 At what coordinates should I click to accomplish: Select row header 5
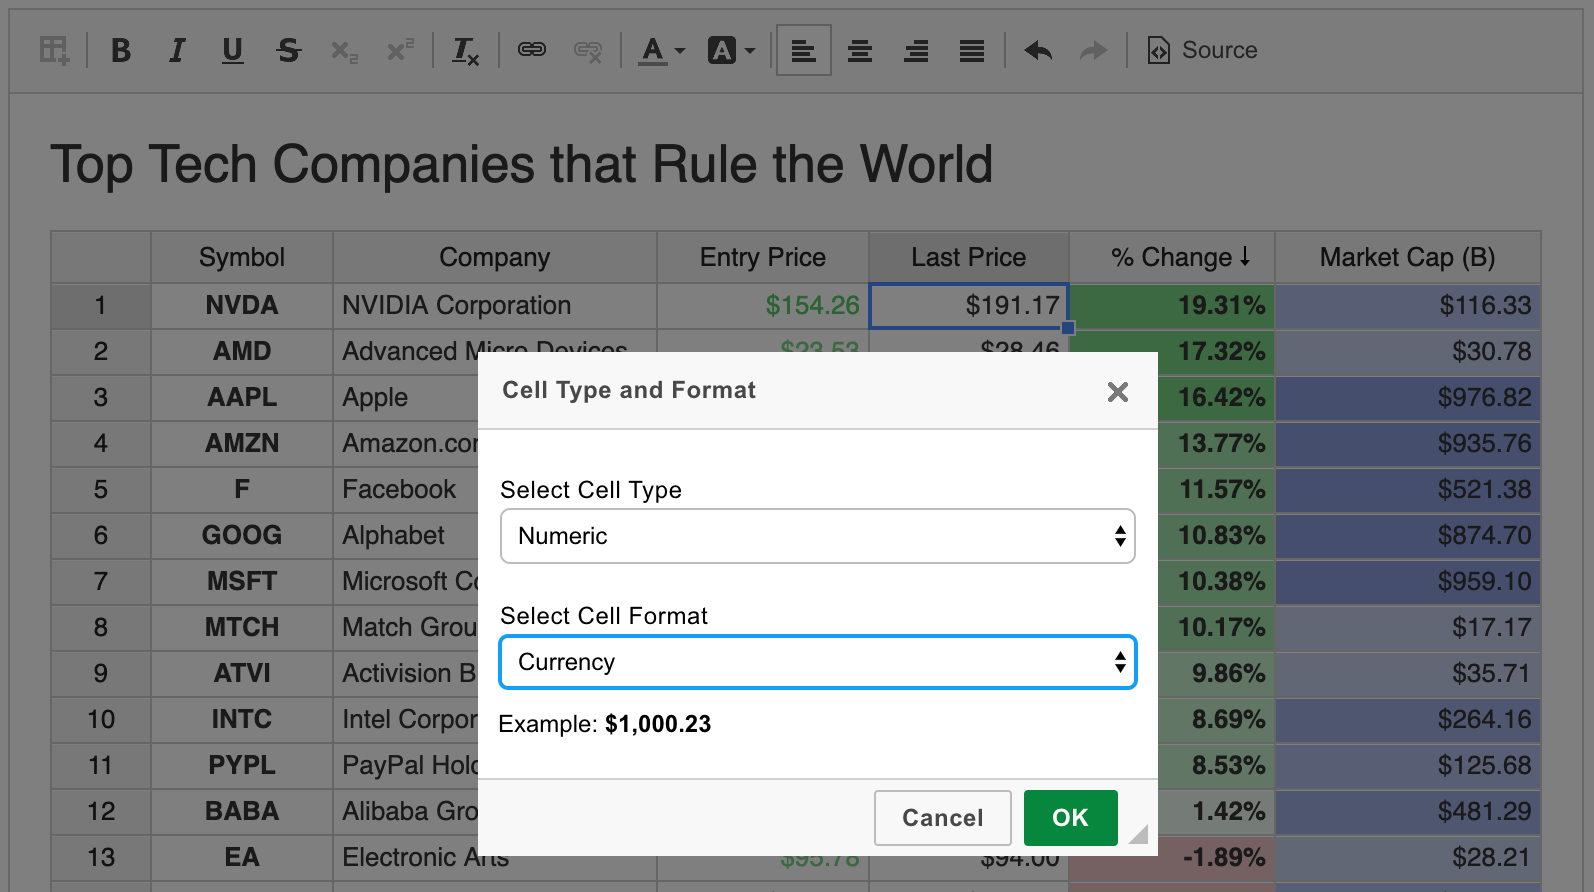pos(101,490)
